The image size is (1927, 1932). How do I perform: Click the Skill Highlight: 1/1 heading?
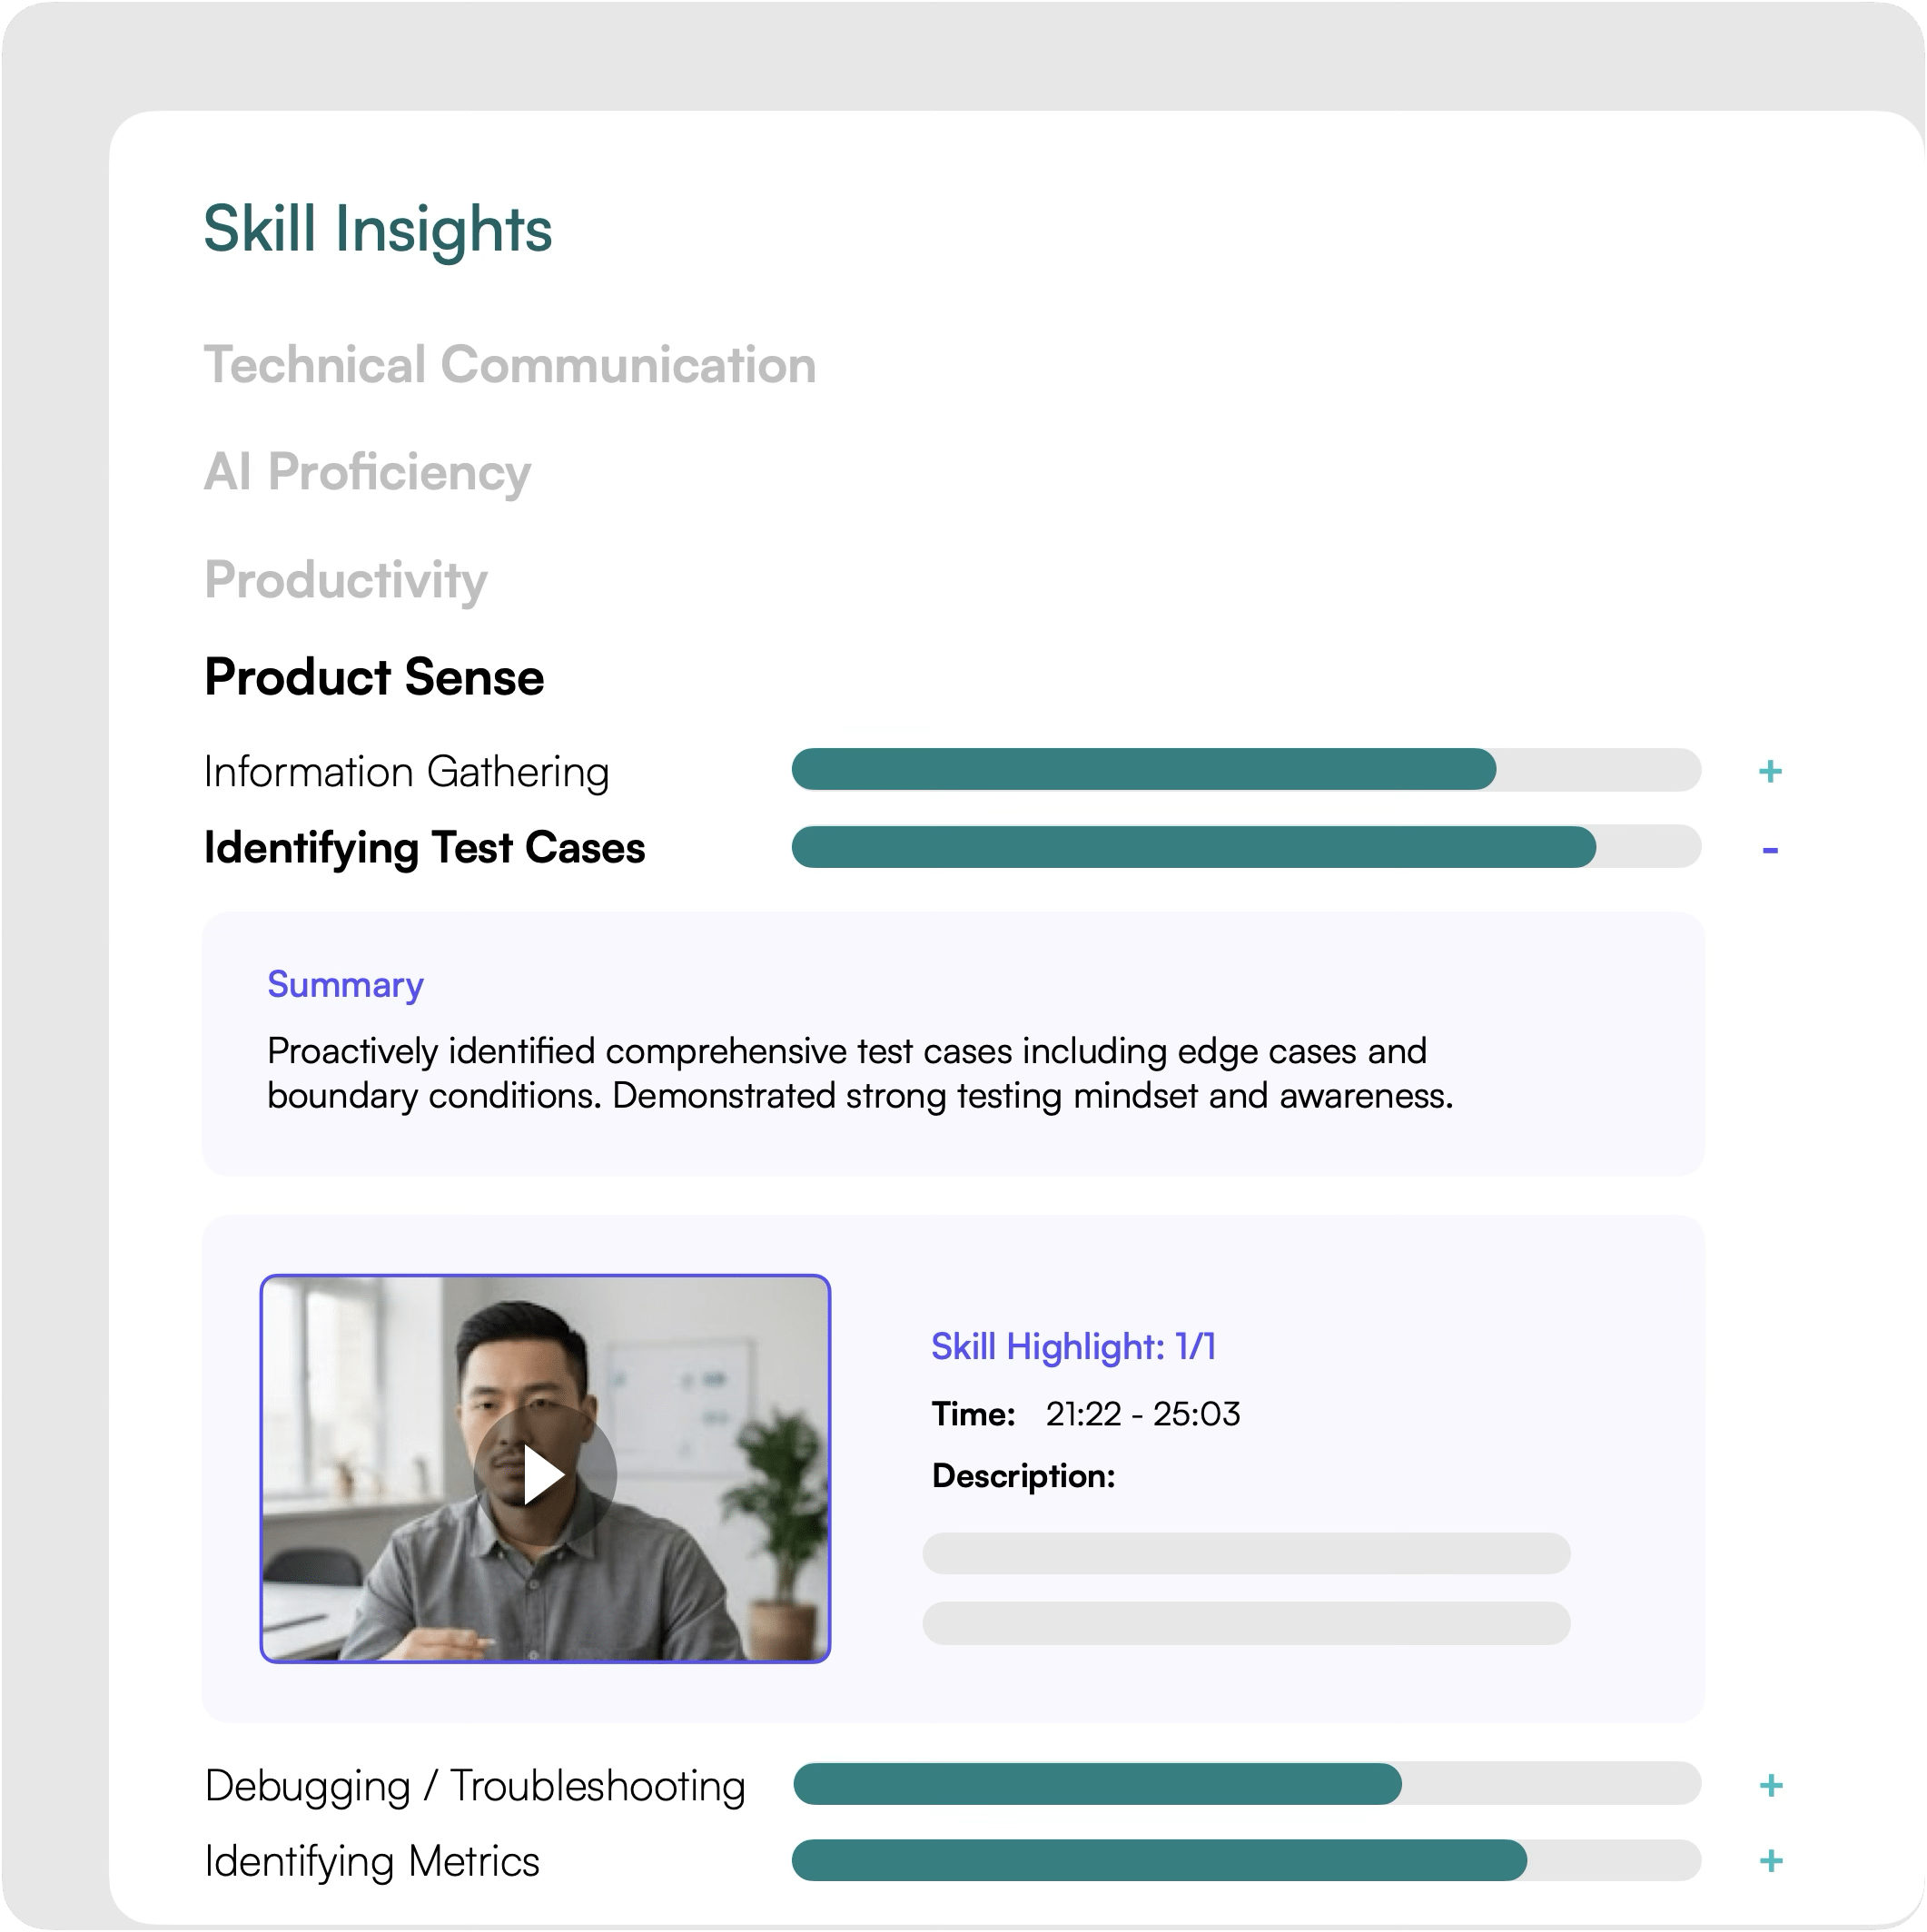[x=1073, y=1347]
